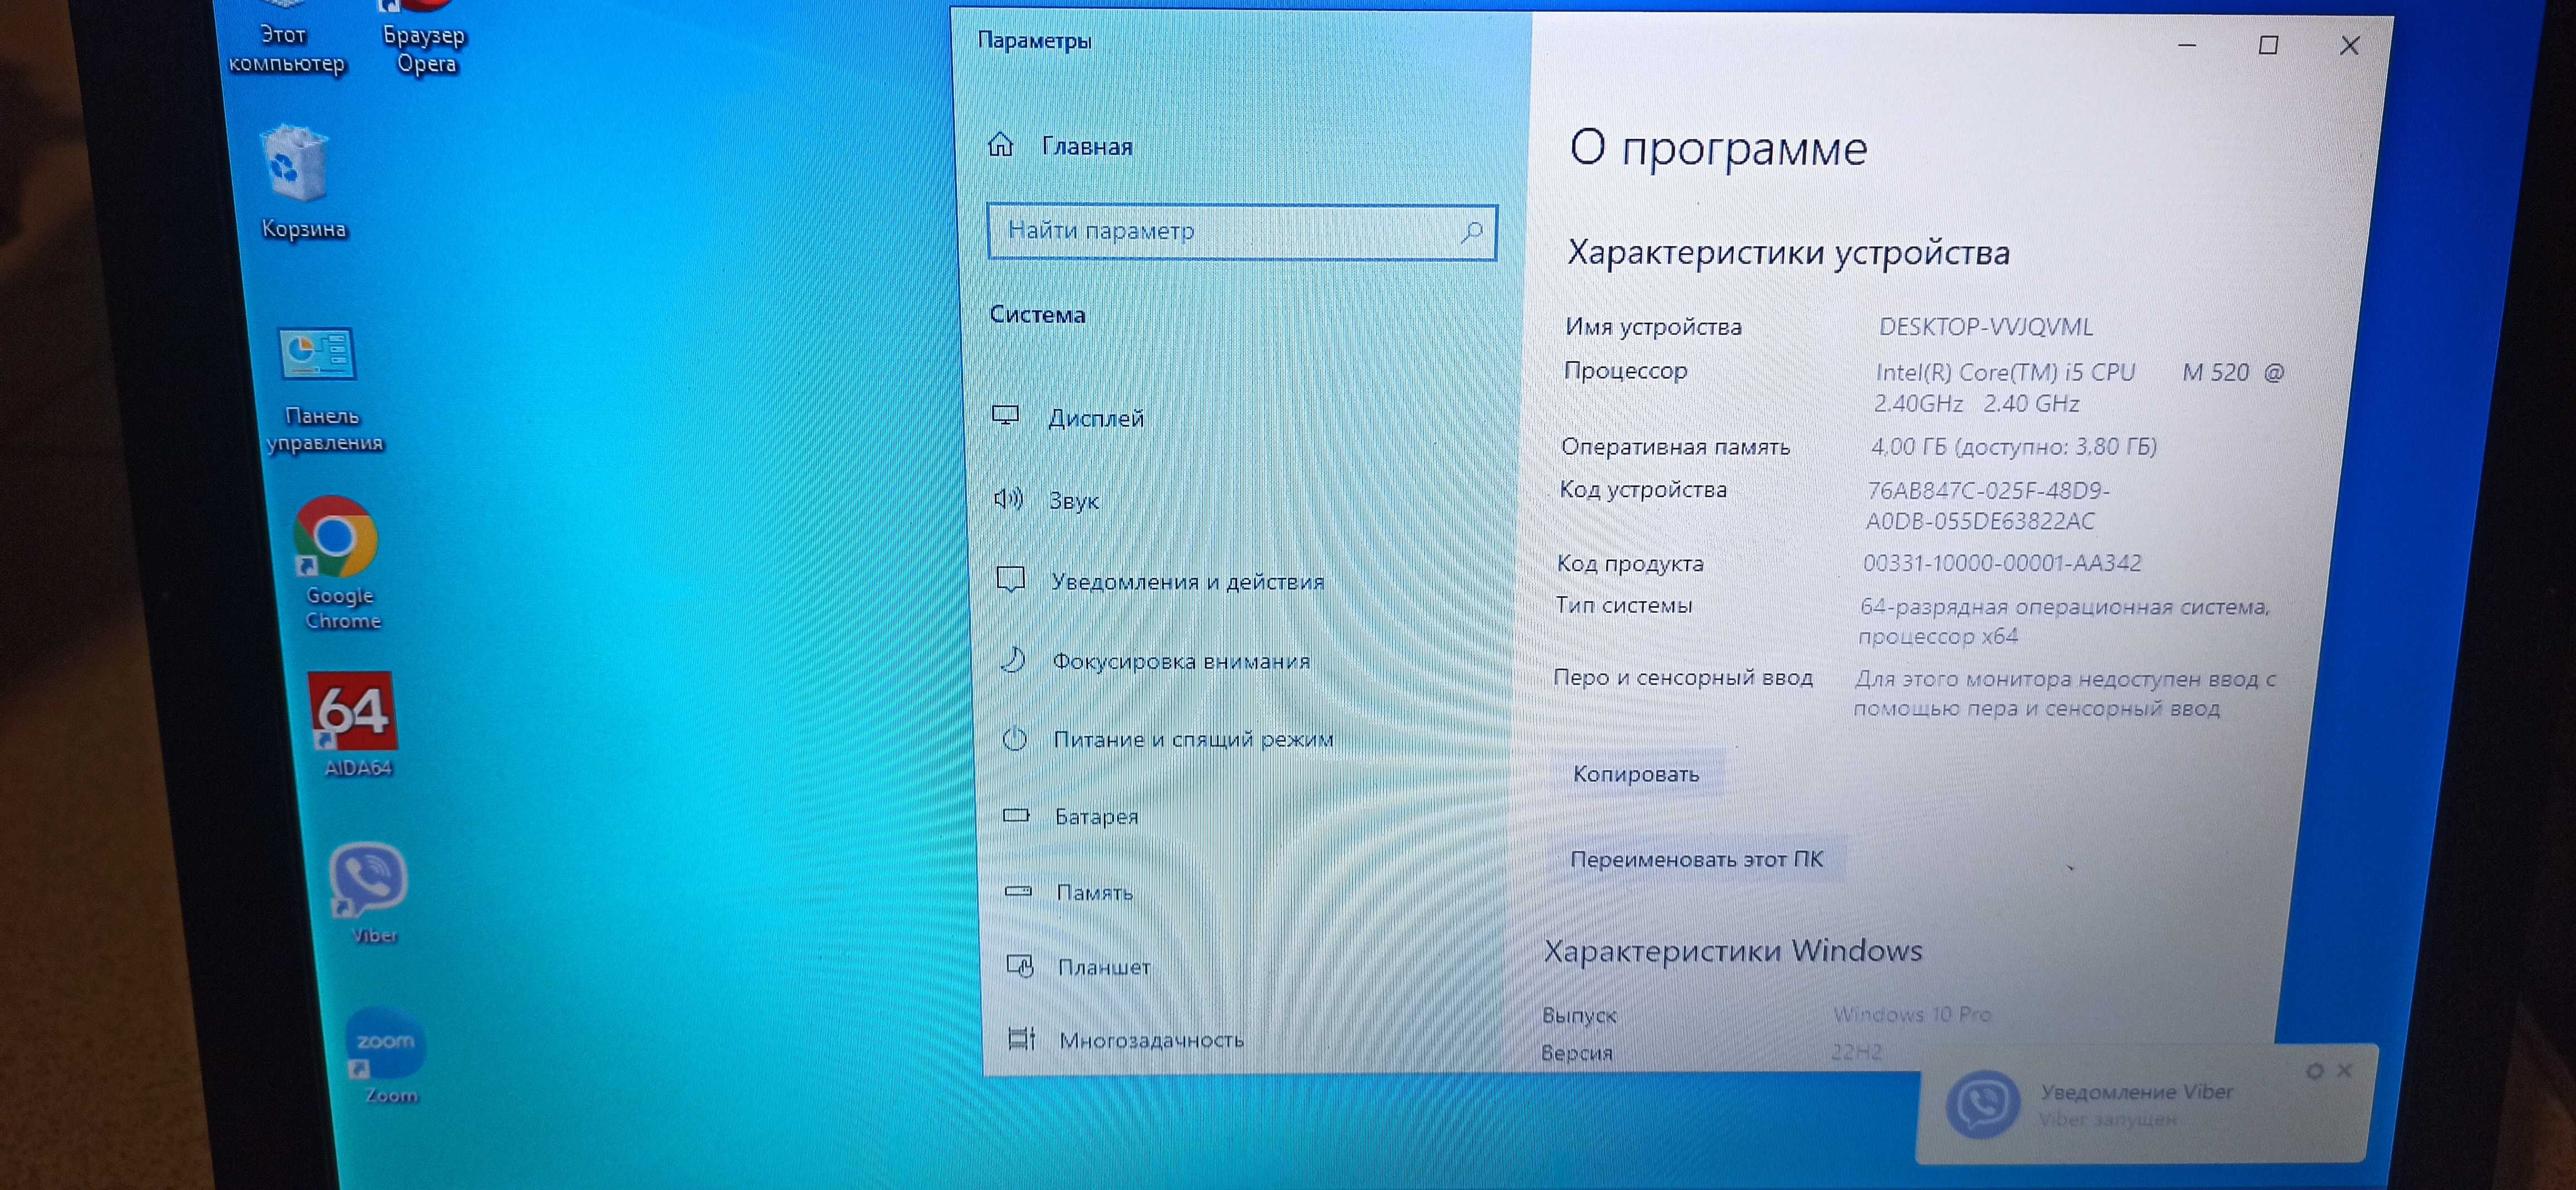This screenshot has width=2576, height=1190.
Task: Click the Планшет tablet icon
Action: pos(1020,966)
